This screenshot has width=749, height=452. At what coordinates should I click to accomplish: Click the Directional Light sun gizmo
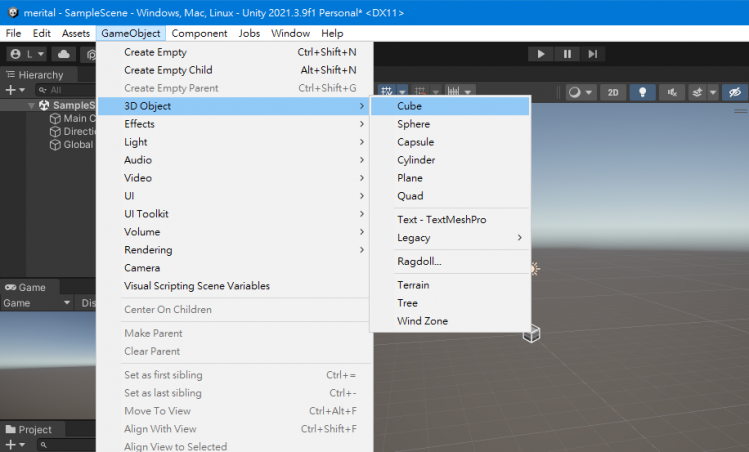point(535,269)
